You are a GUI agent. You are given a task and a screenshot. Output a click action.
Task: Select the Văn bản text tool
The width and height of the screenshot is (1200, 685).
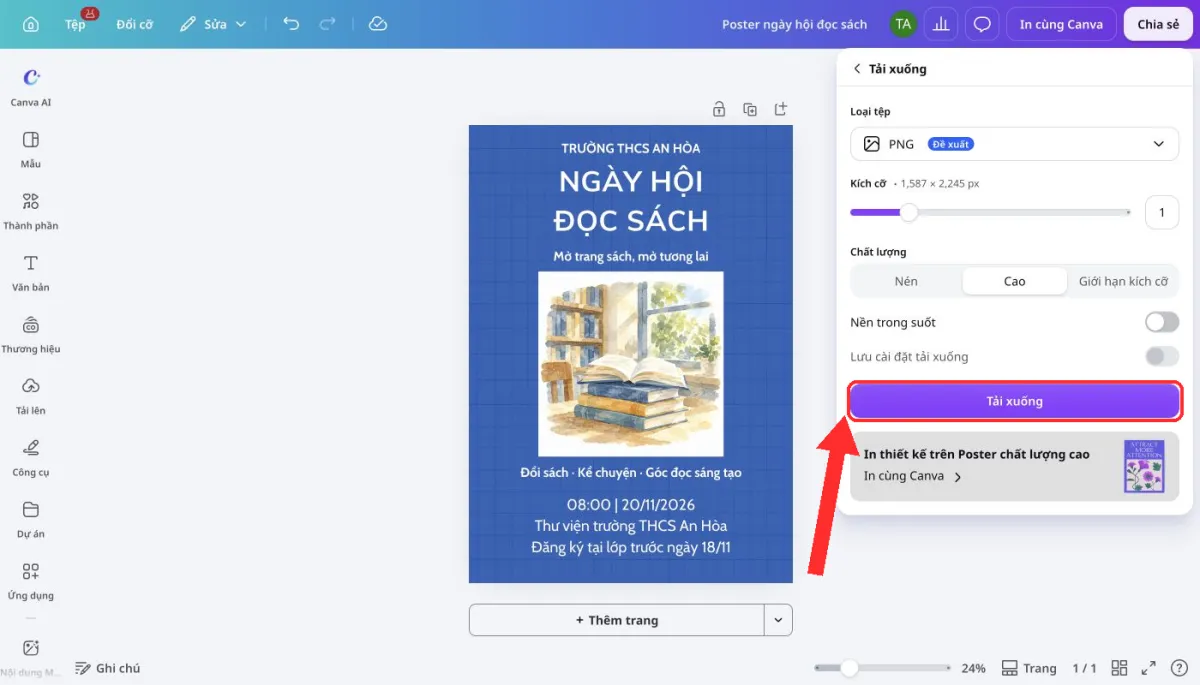point(31,272)
